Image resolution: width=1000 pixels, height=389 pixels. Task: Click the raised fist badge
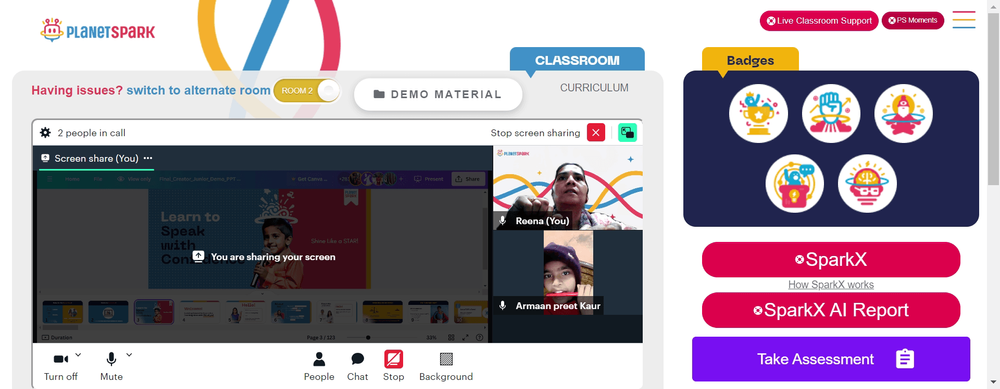pyautogui.click(x=831, y=114)
